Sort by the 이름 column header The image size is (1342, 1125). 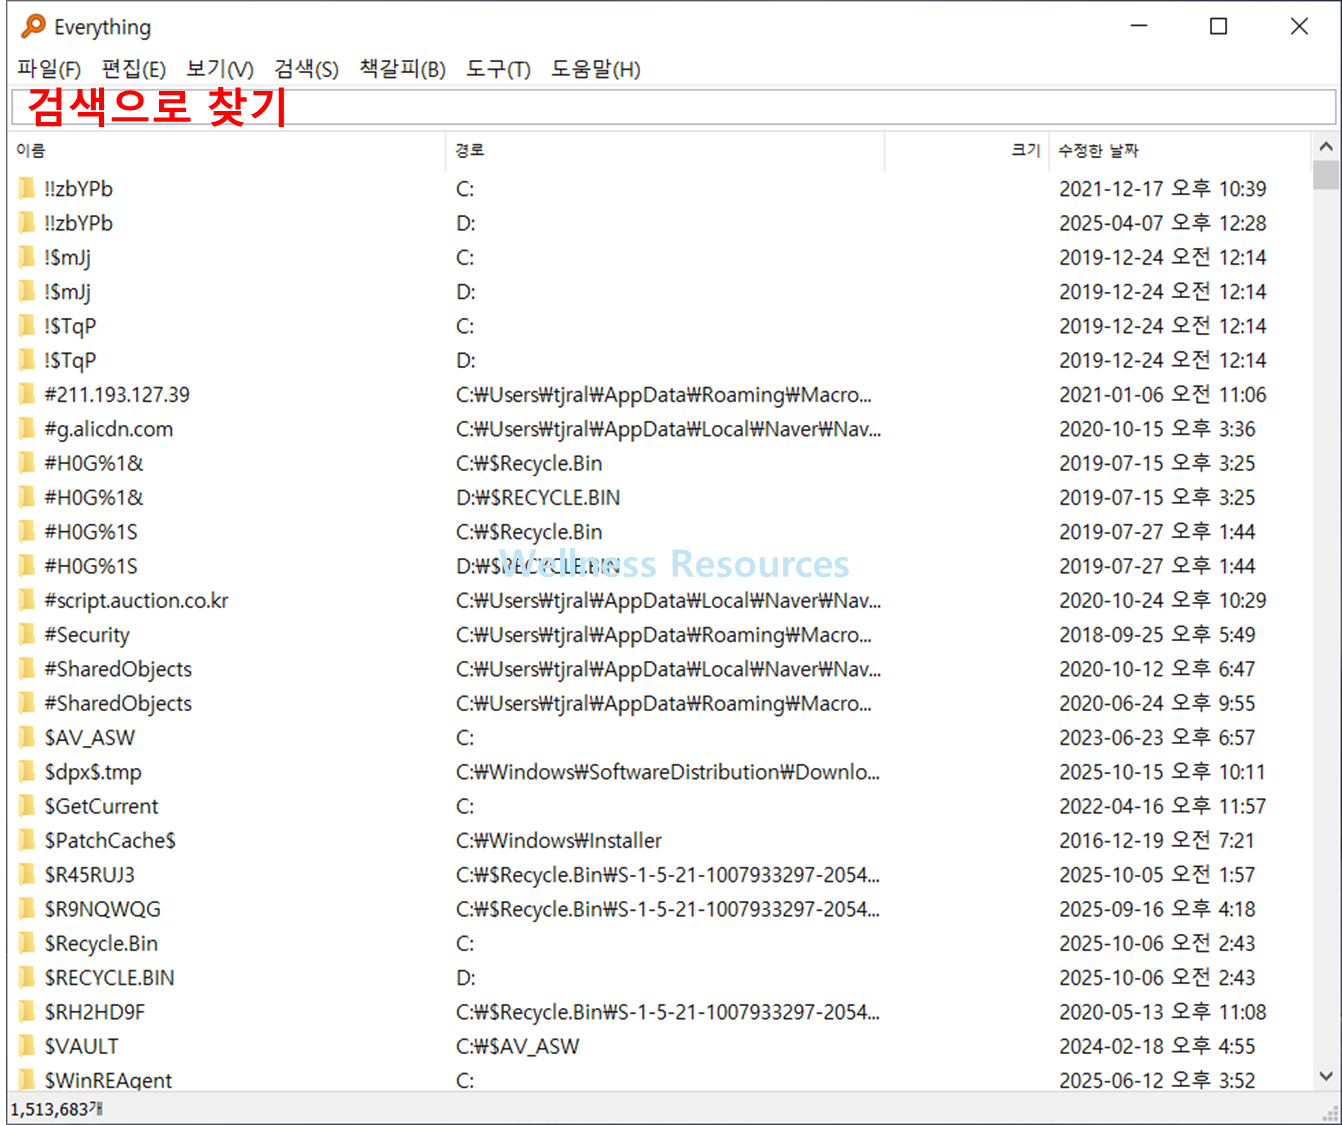pyautogui.click(x=226, y=150)
